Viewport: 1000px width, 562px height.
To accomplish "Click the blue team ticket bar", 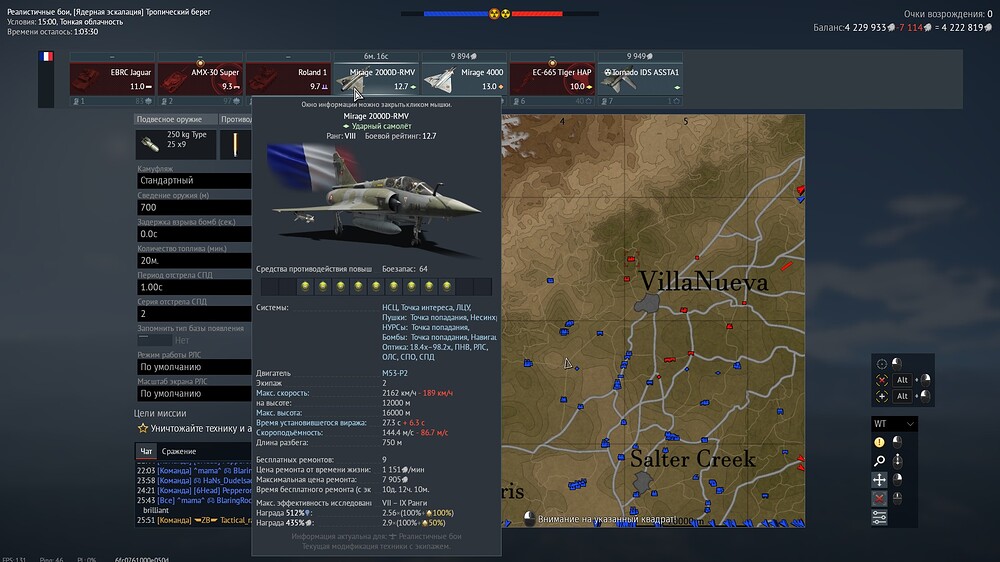I will (x=455, y=13).
